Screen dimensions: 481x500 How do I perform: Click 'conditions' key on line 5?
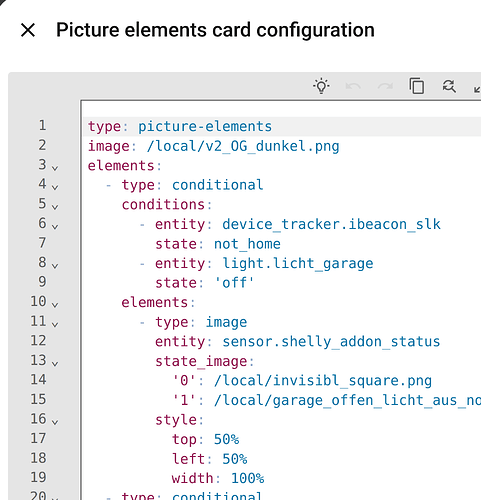click(x=163, y=205)
